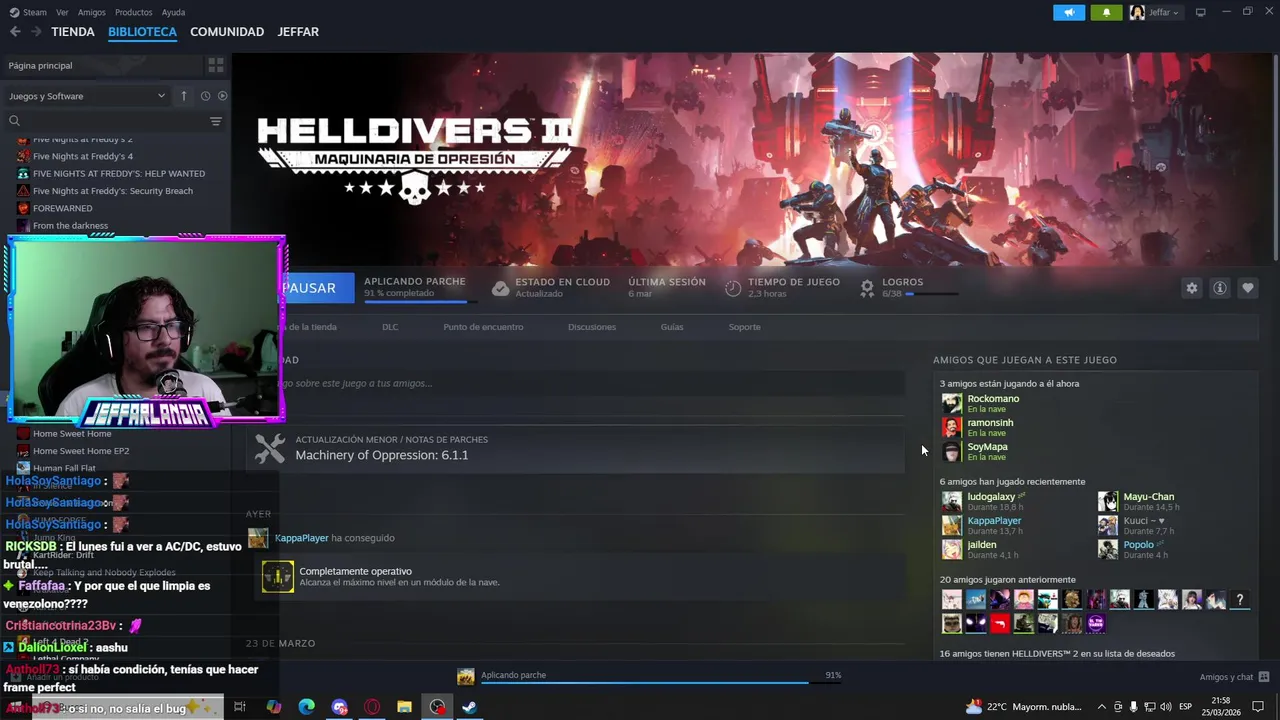The image size is (1280, 720).
Task: Go forward with the navigation arrow
Action: (x=36, y=32)
